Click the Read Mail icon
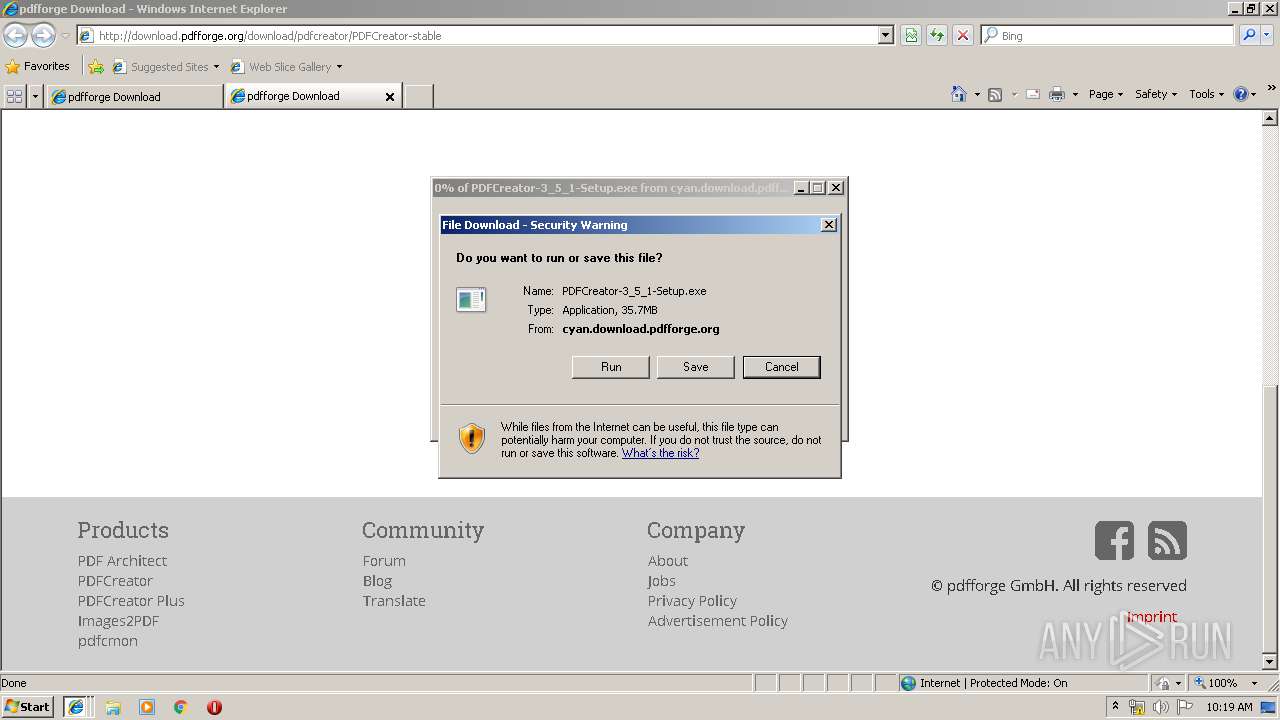The height and width of the screenshot is (720, 1280). point(1032,94)
